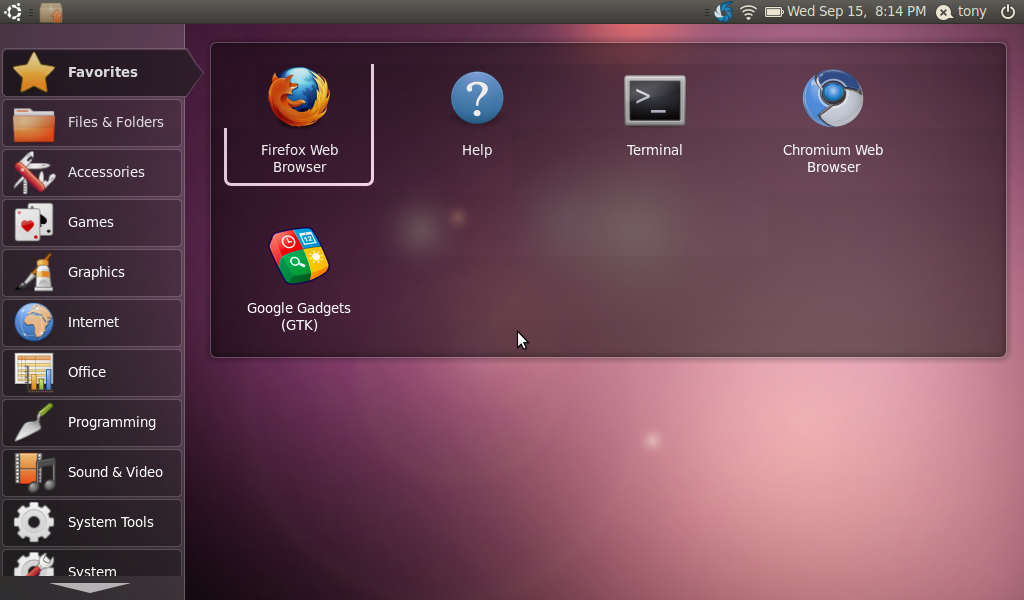Screen dimensions: 1024x600
Task: Switch to Files & Folders category
Action: coord(93,122)
